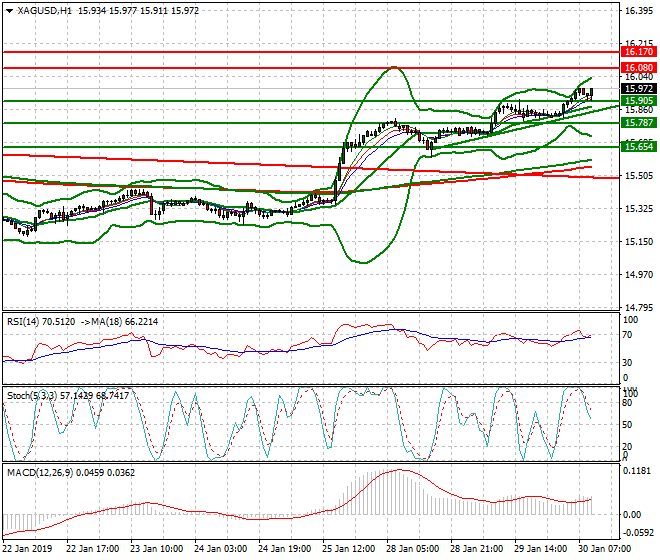Select the 15.150 price scale value
Image resolution: width=660 pixels, height=560 pixels.
pyautogui.click(x=639, y=242)
